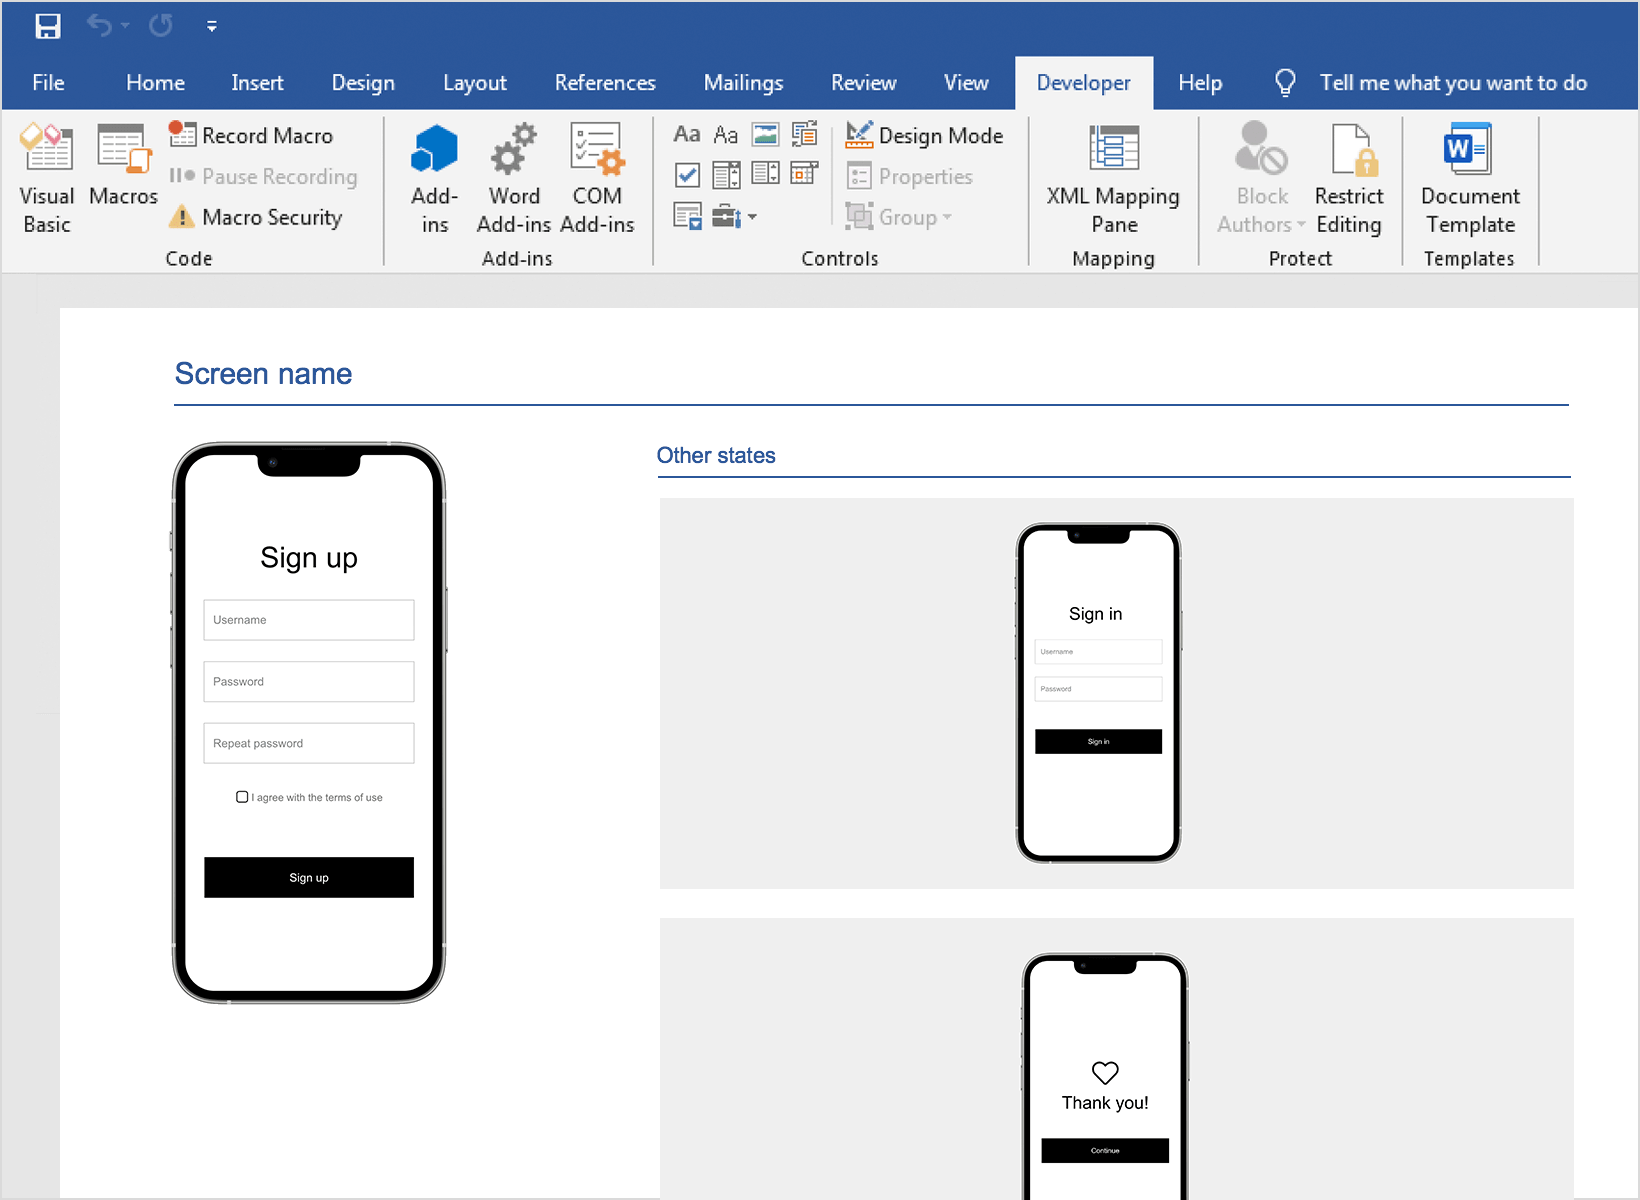Viewport: 1640px width, 1200px height.
Task: Switch to the Insert tab
Action: pyautogui.click(x=257, y=83)
